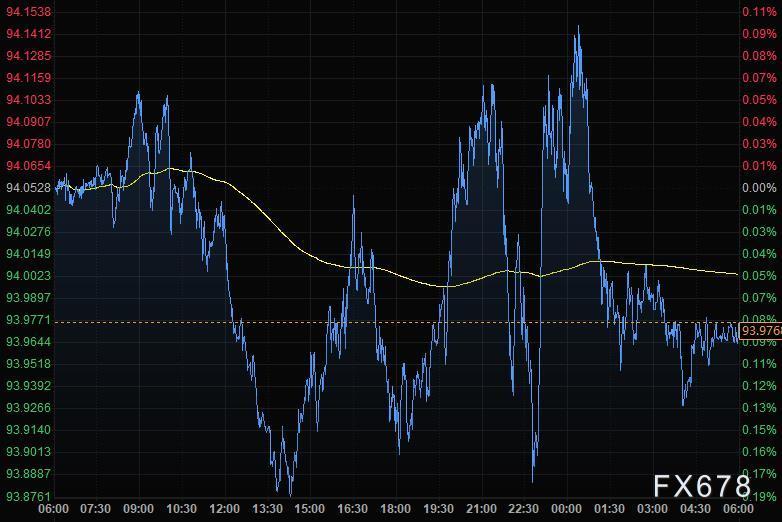
Task: Select the 94.1159 axis value
Action: coord(28,77)
